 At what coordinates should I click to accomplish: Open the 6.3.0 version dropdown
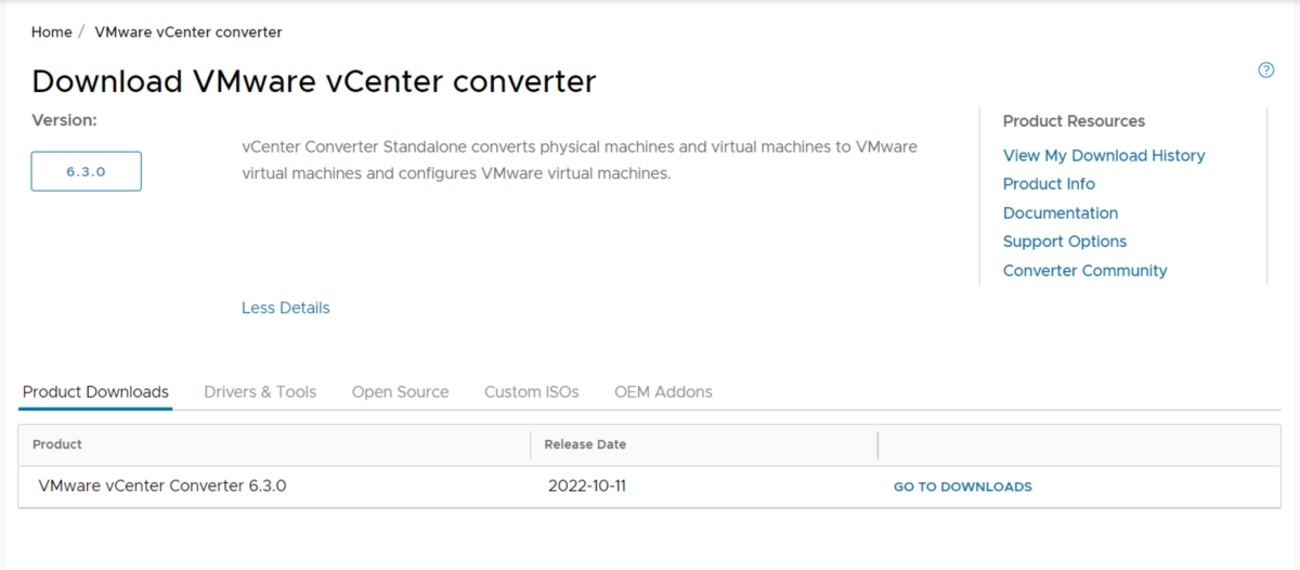pos(86,171)
